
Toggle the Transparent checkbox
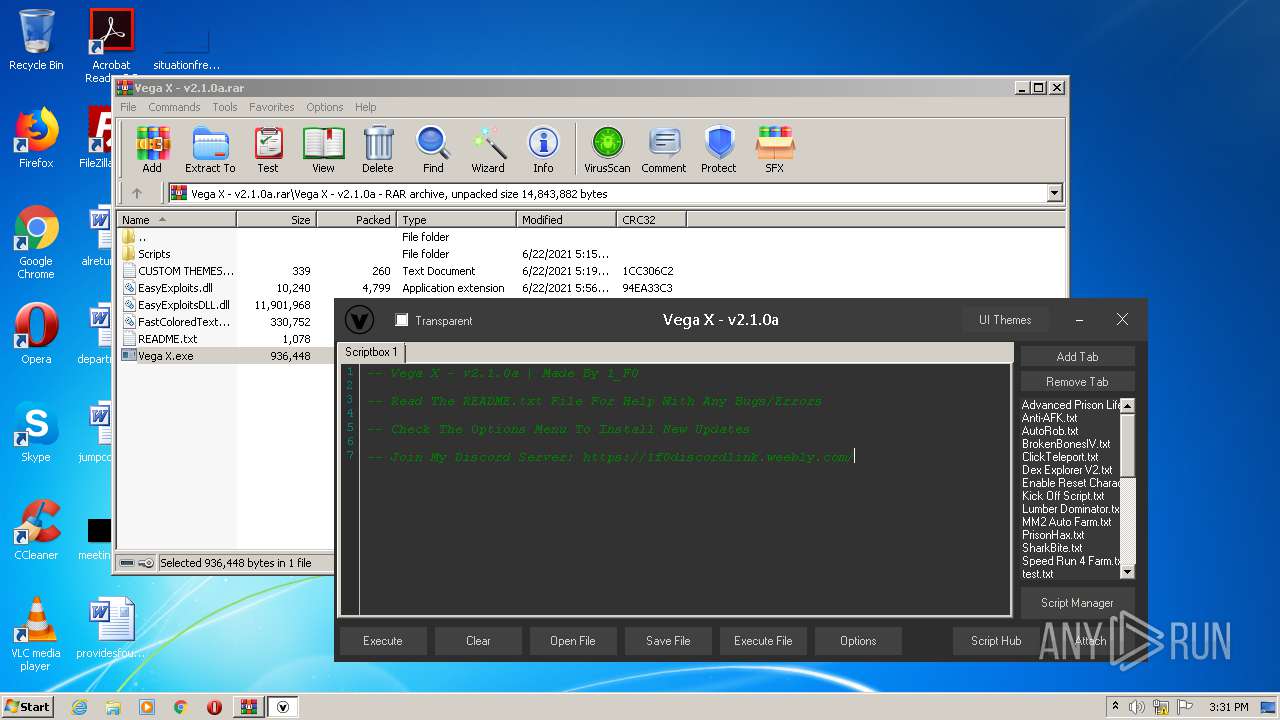coord(402,320)
